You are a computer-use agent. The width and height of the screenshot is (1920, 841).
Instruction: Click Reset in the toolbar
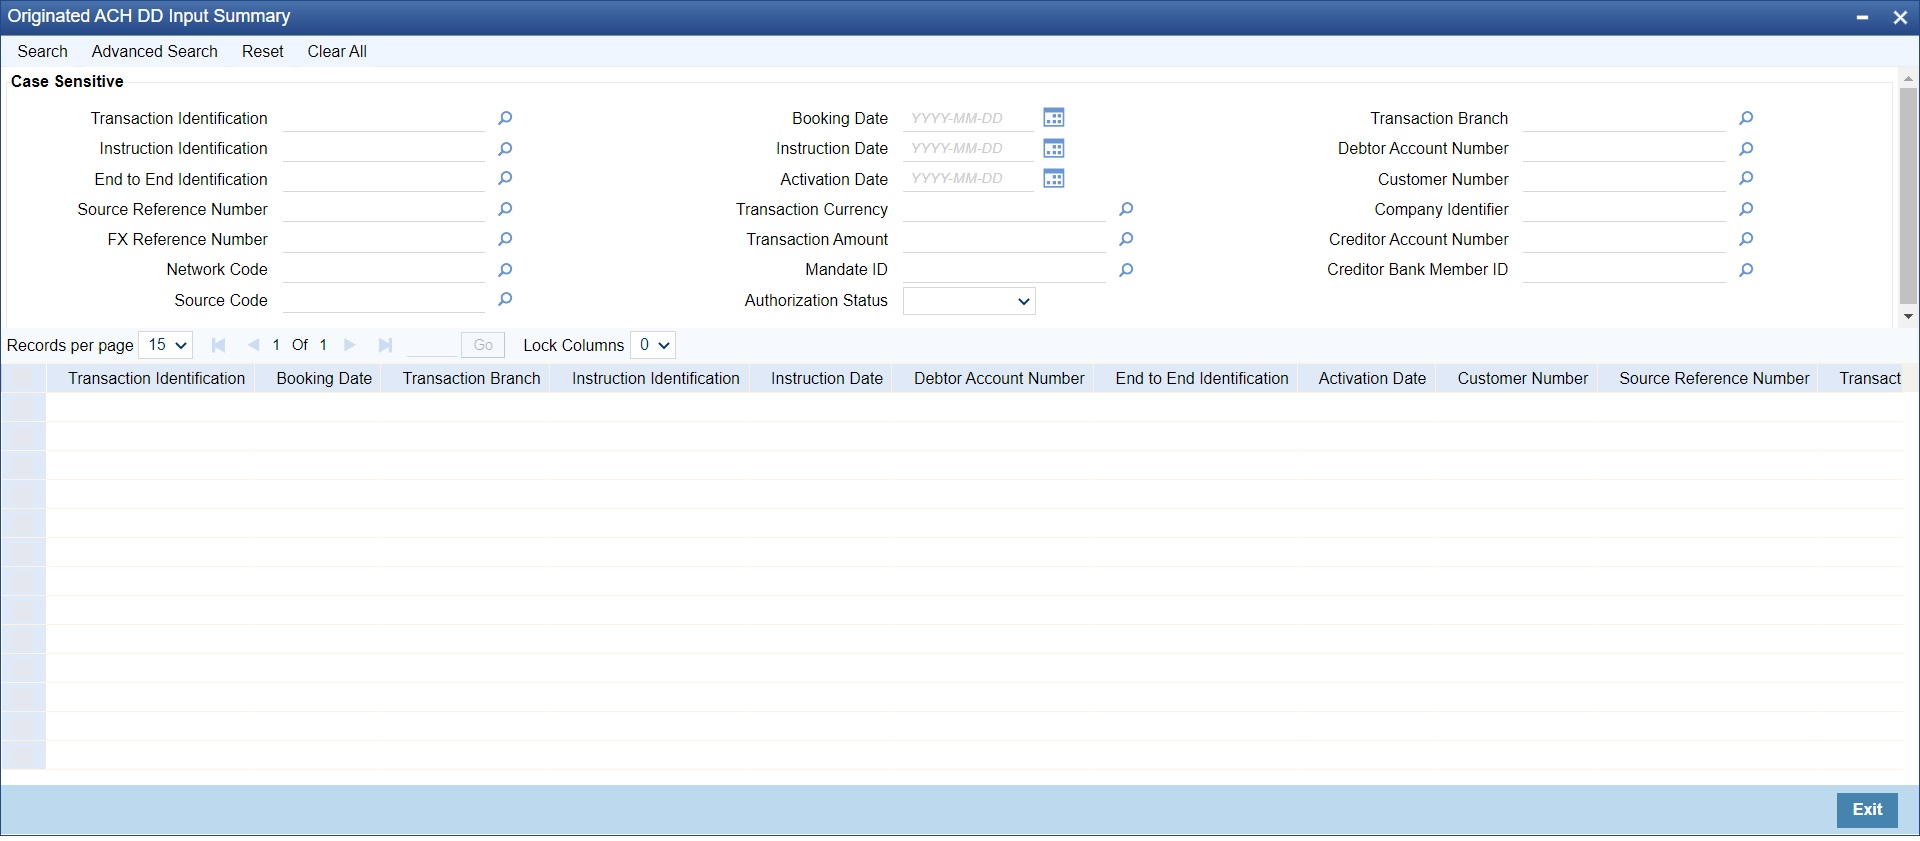(x=263, y=51)
